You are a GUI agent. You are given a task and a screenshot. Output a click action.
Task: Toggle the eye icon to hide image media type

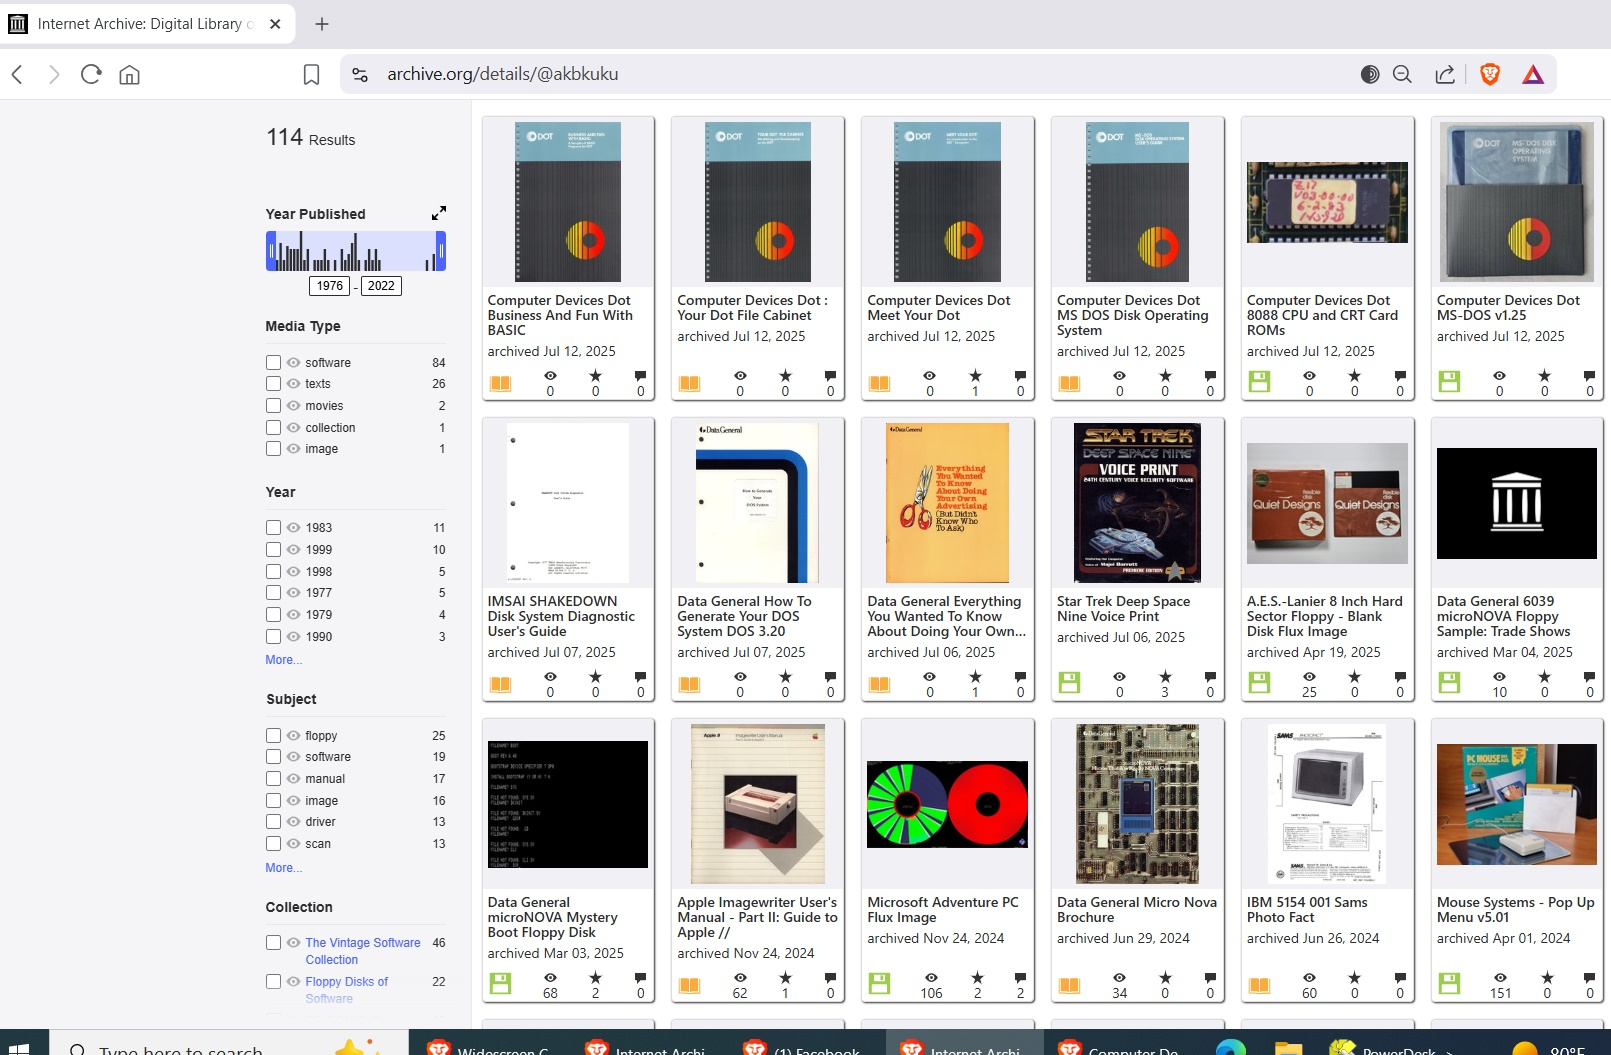click(x=293, y=448)
